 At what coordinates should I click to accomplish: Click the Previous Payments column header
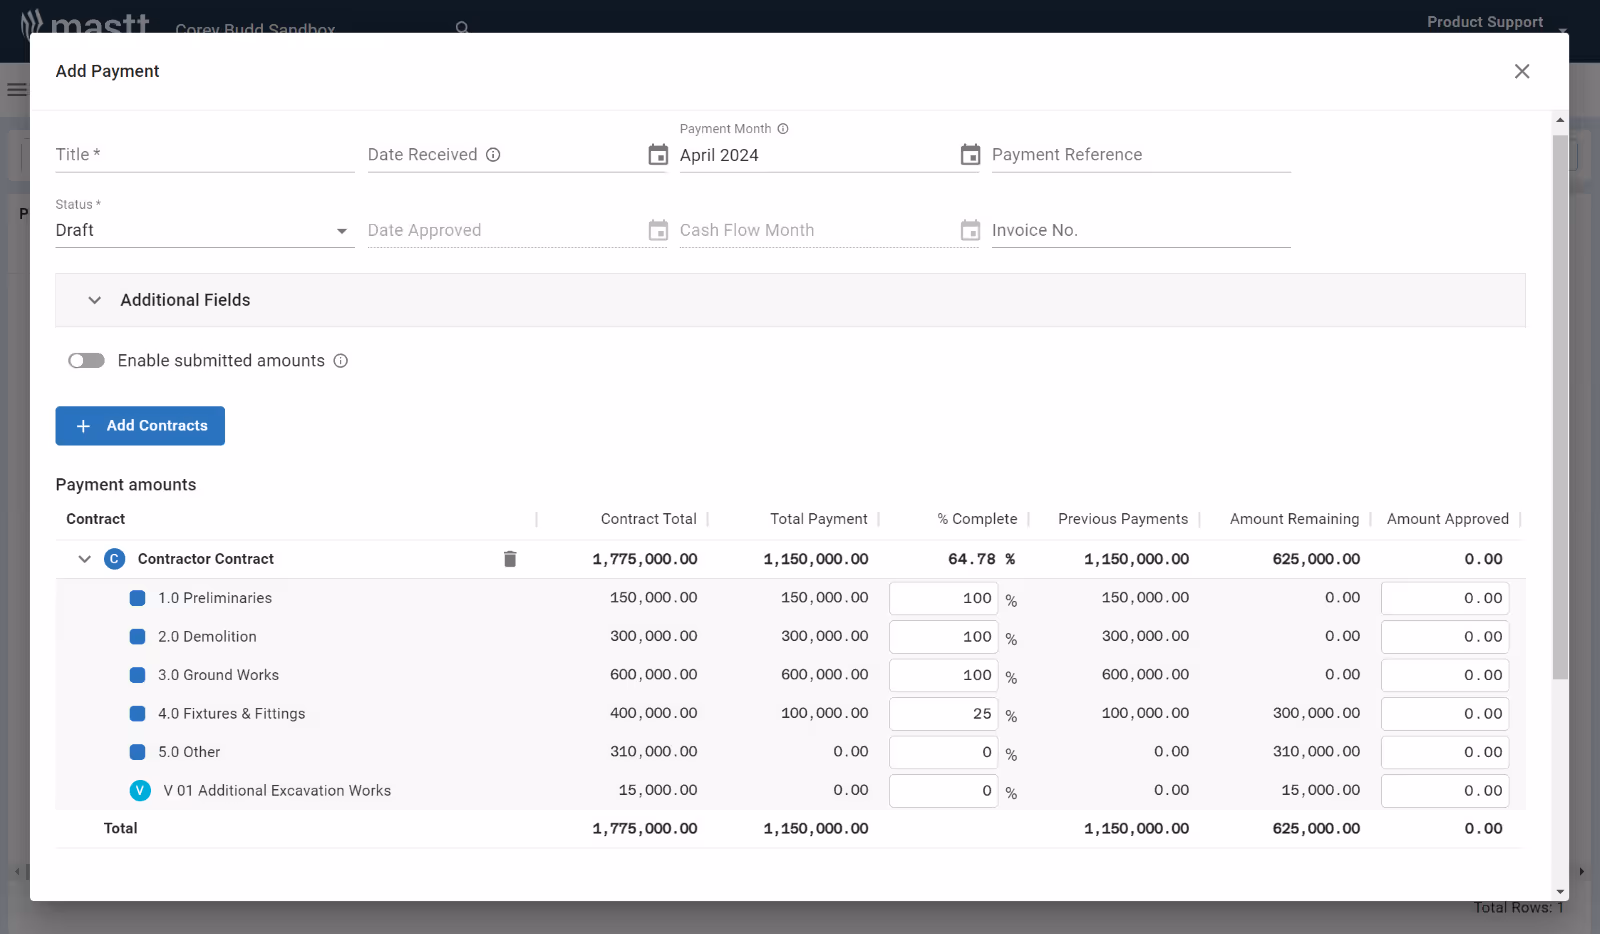point(1123,519)
